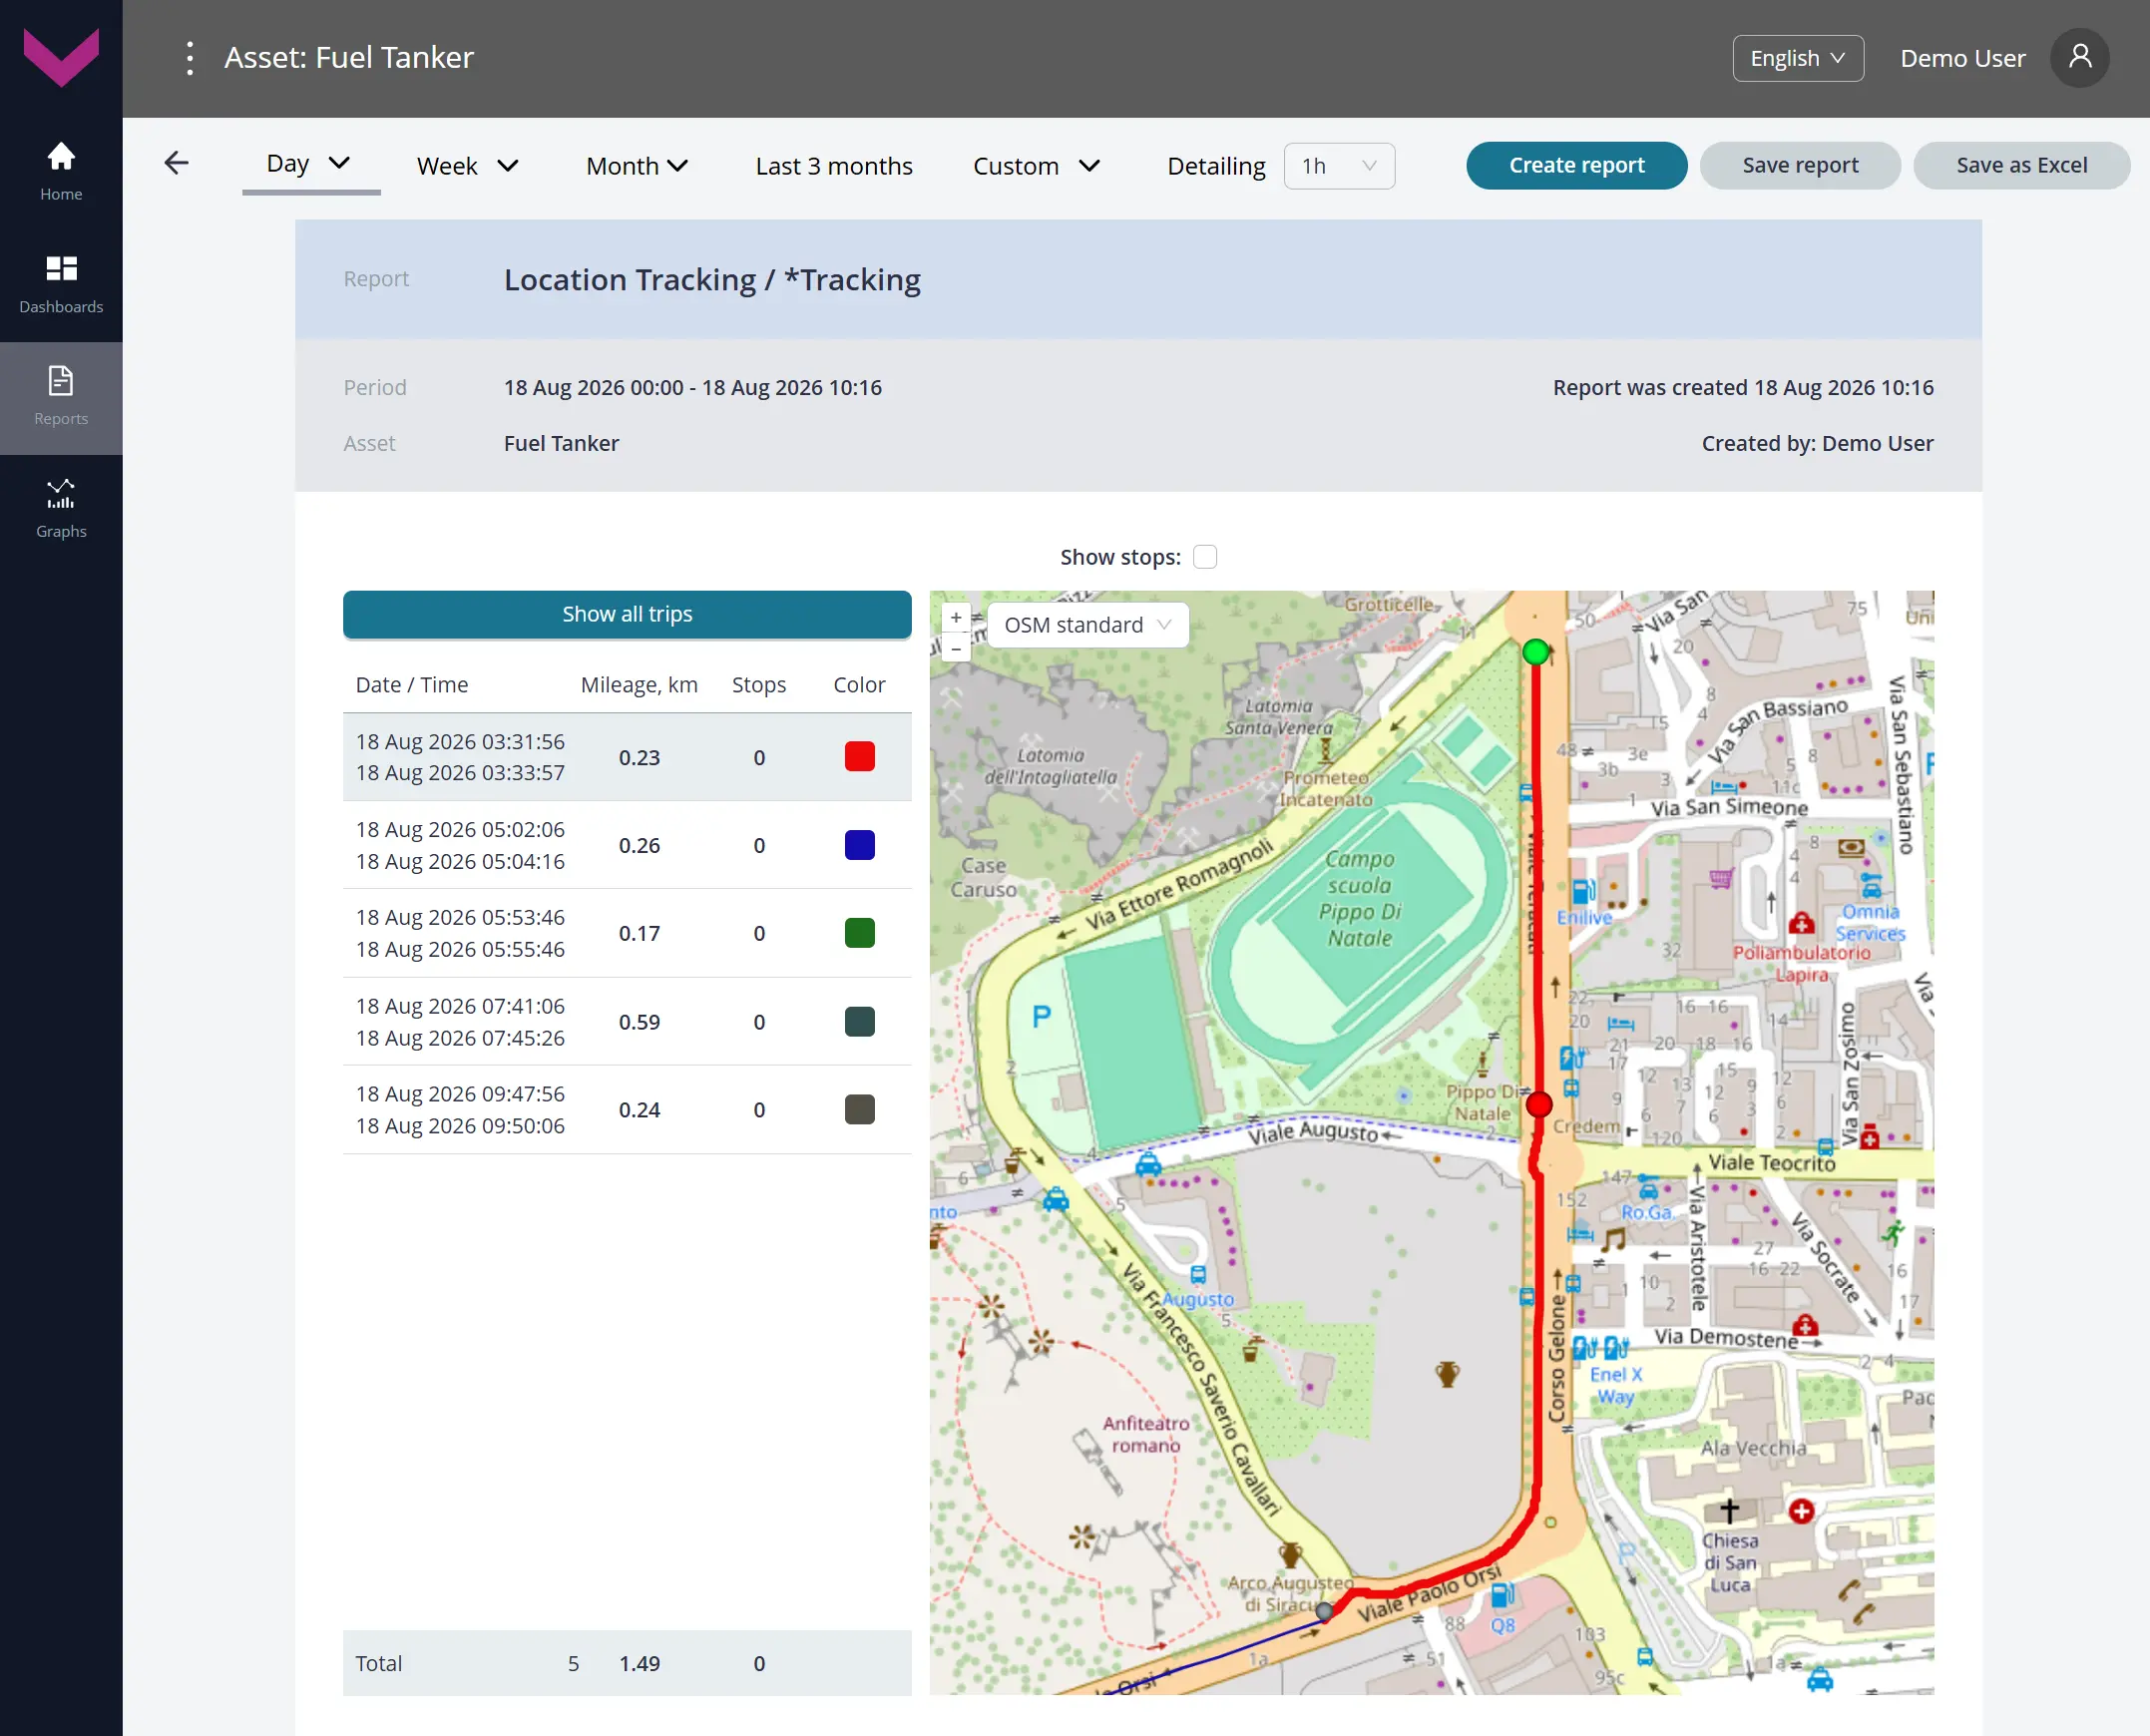Select trip row starting 18 Aug 2026 09:47:56
Screen dimensions: 2150x1736
pyautogui.click(x=627, y=1110)
